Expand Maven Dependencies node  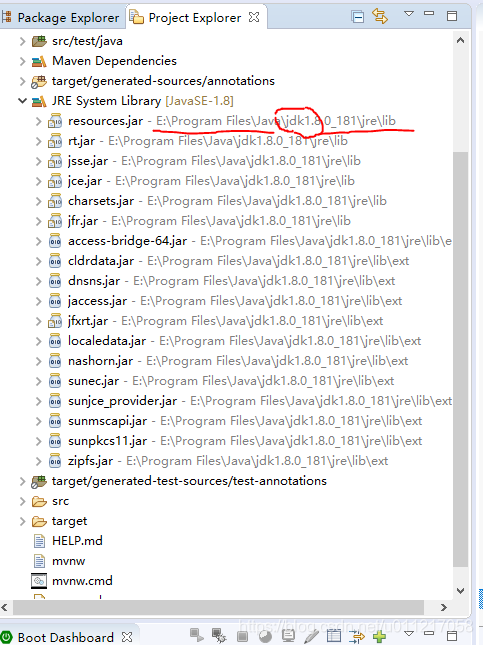23,61
